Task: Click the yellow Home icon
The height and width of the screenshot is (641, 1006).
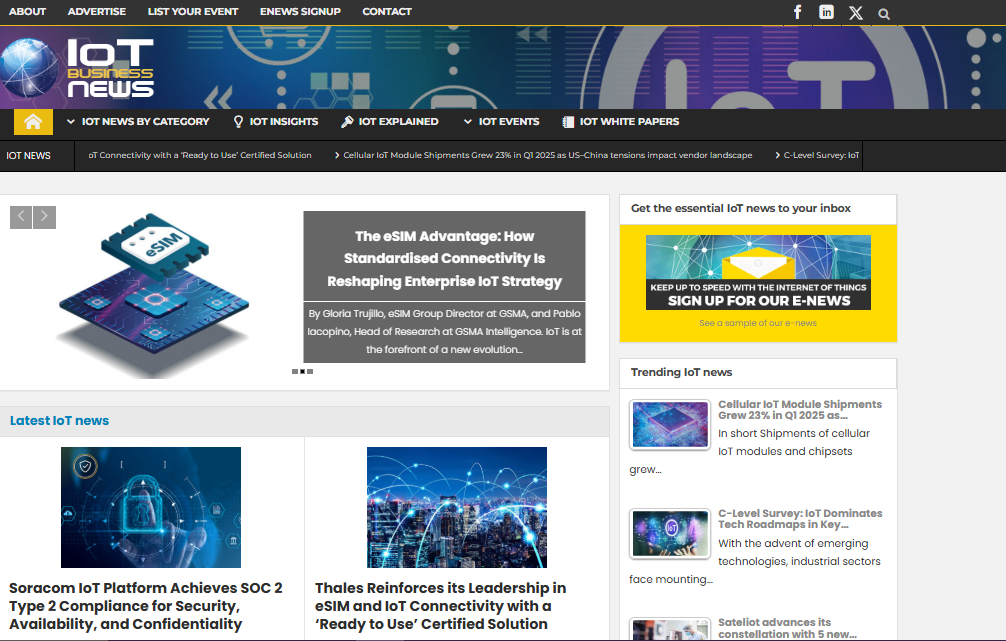Action: pos(33,121)
